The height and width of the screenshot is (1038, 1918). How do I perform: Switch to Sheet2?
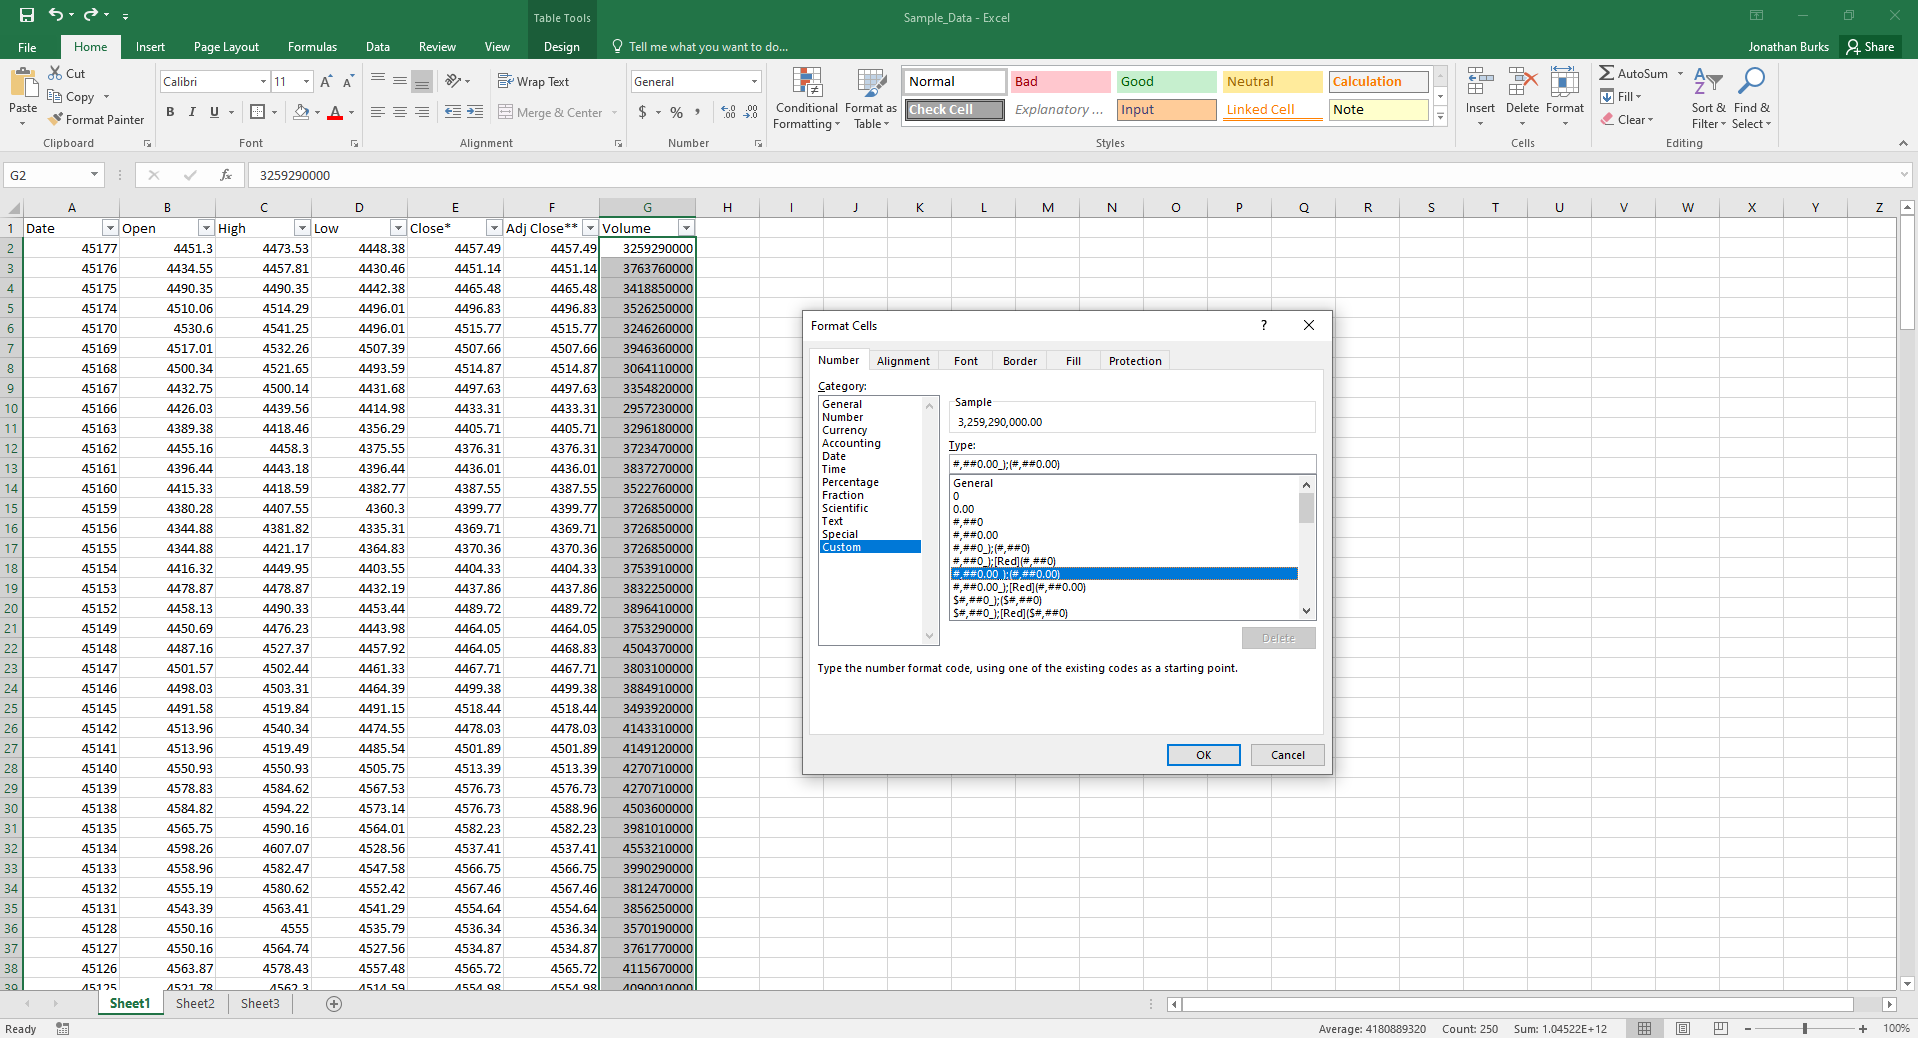194,1003
